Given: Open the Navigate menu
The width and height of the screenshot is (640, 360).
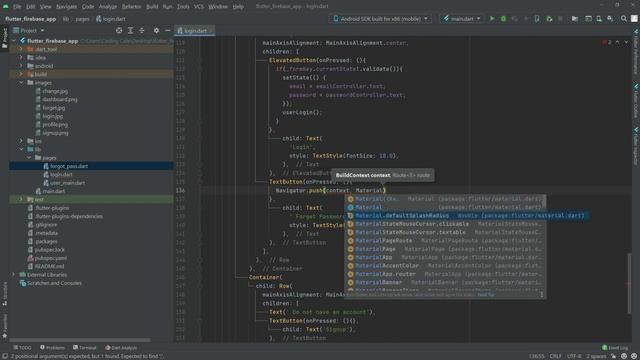Looking at the screenshot, I should [67, 7].
